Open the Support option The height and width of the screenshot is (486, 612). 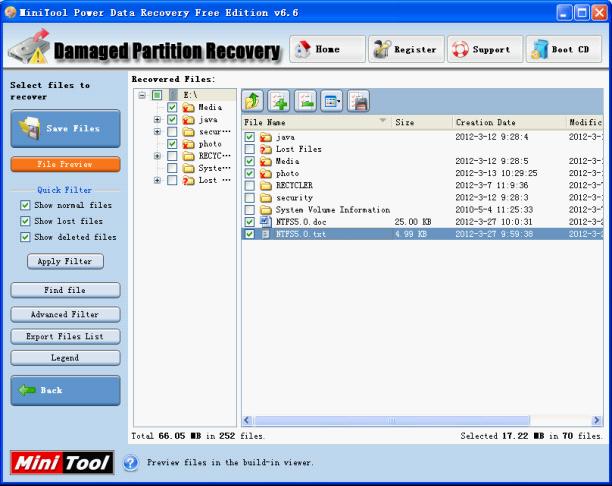pyautogui.click(x=485, y=49)
